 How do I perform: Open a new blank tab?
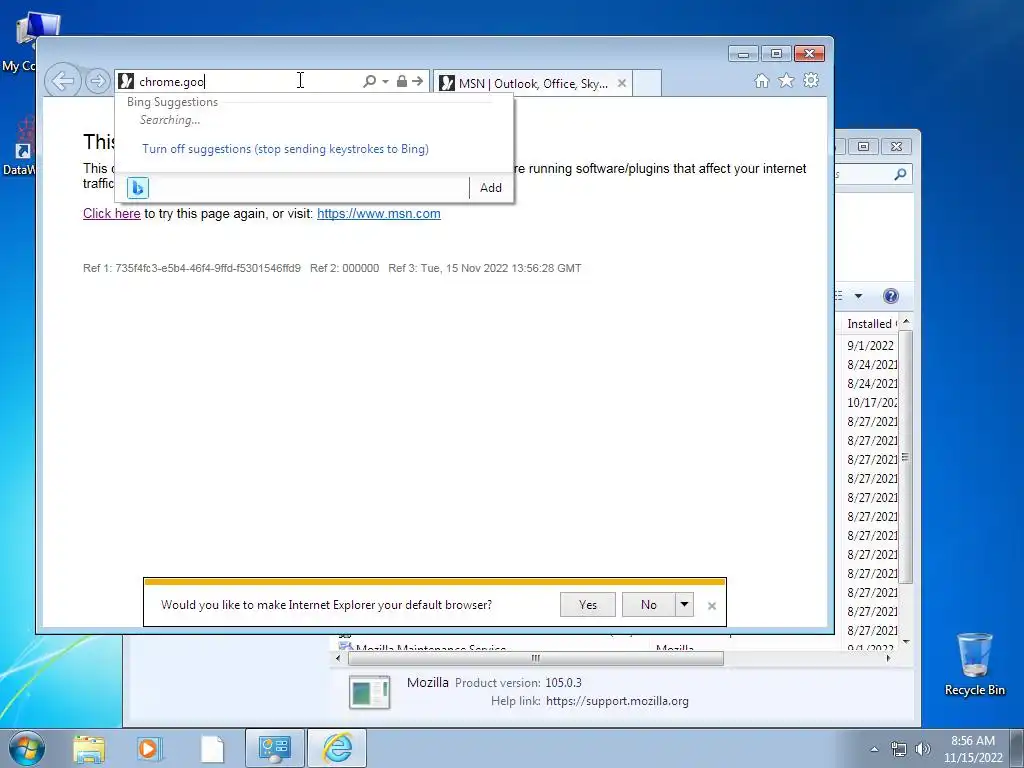[x=647, y=83]
